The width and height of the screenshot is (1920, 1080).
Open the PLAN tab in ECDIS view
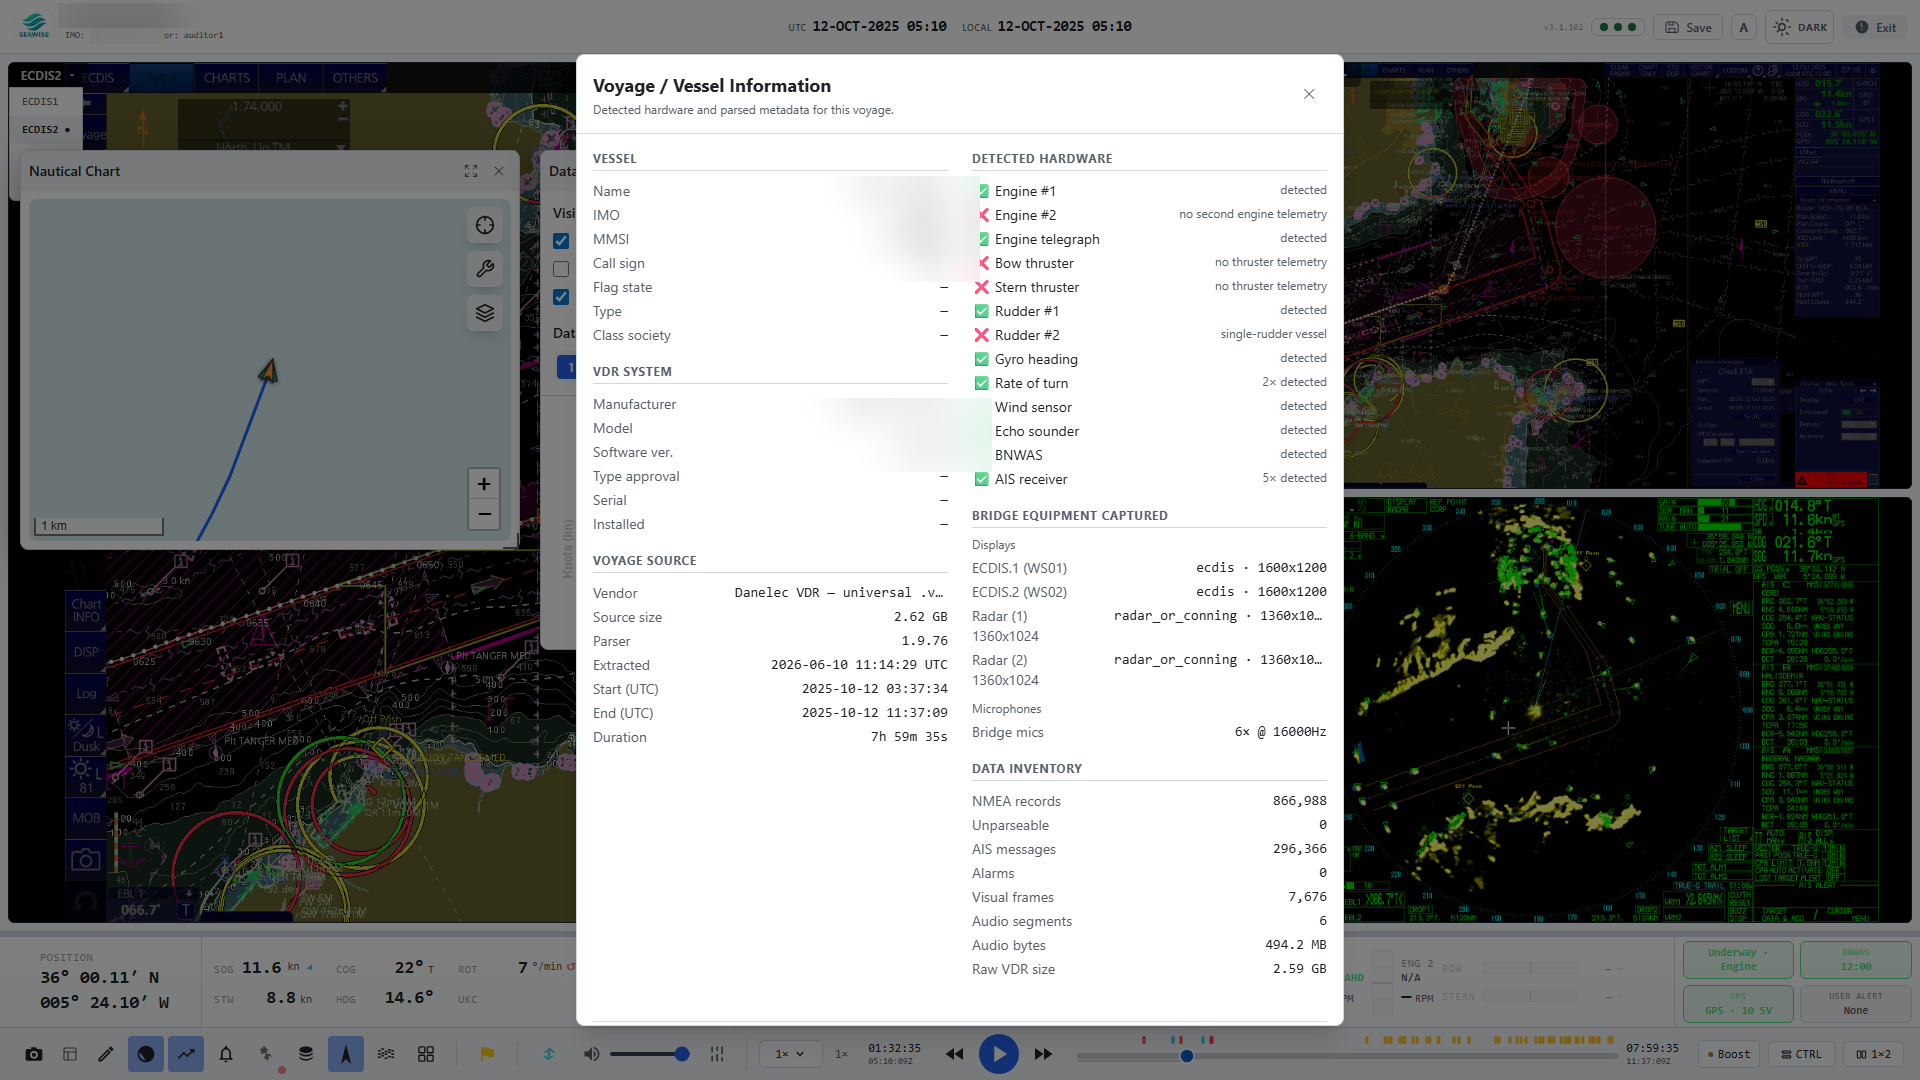tap(291, 78)
